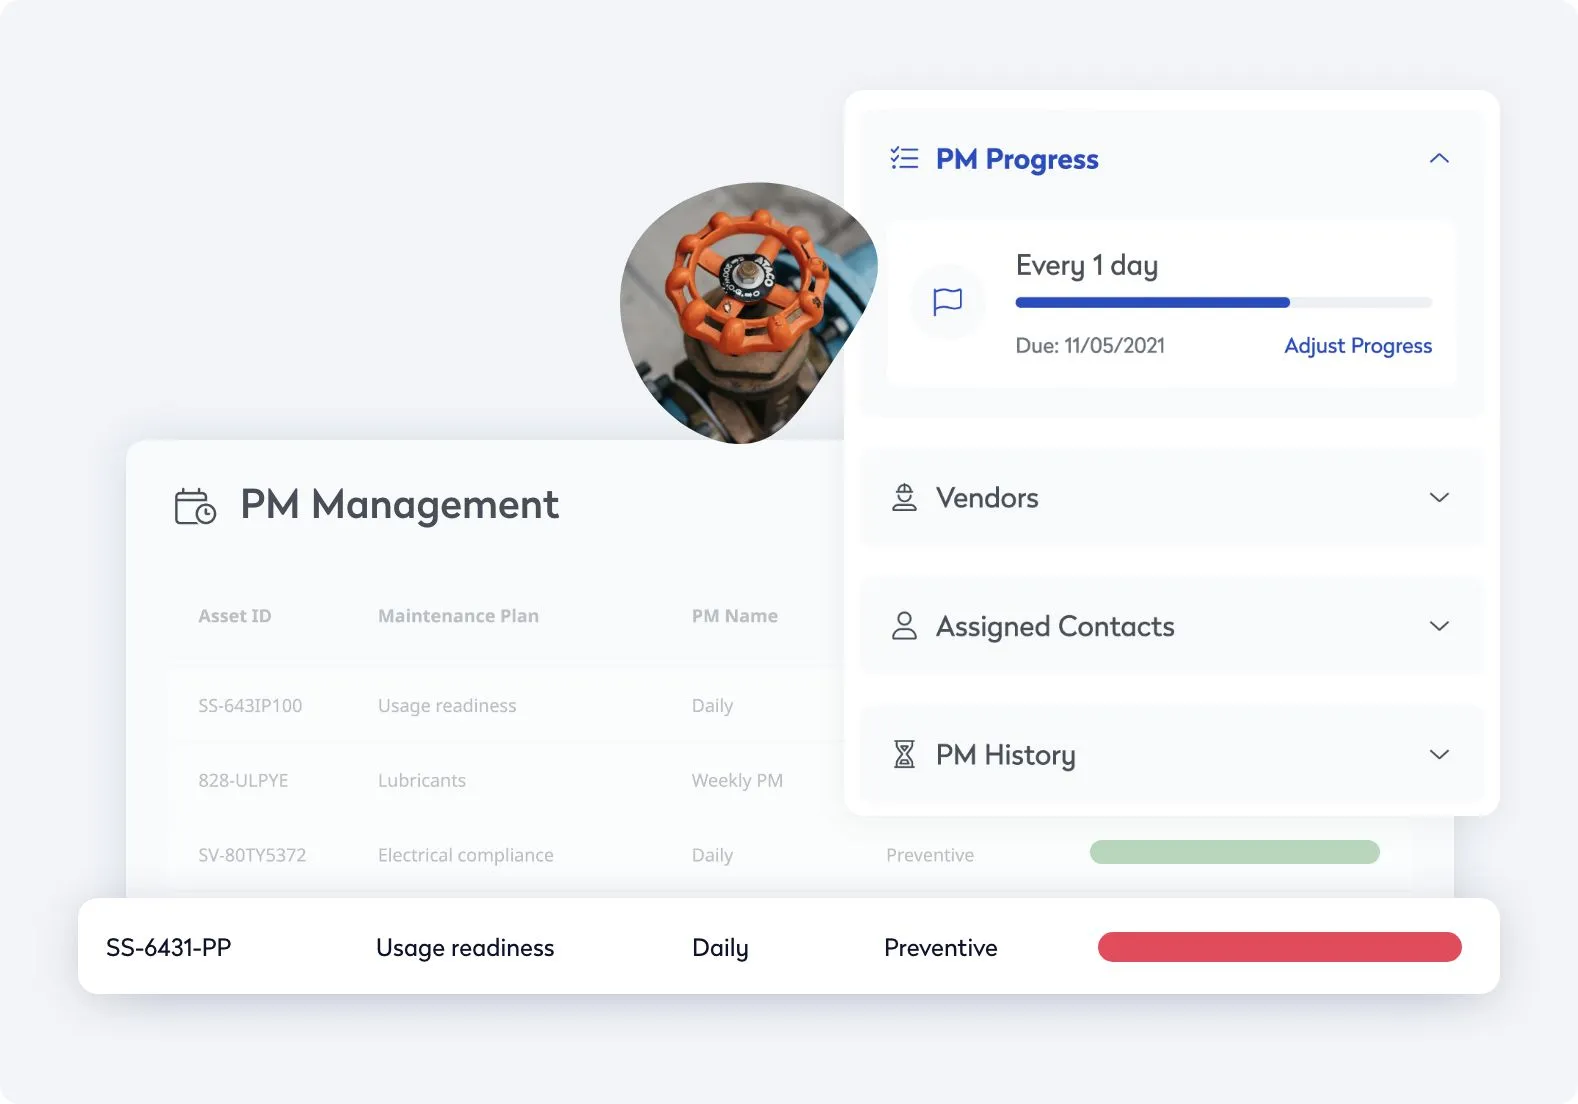Click the orange valve photo thumbnail

coord(748,312)
